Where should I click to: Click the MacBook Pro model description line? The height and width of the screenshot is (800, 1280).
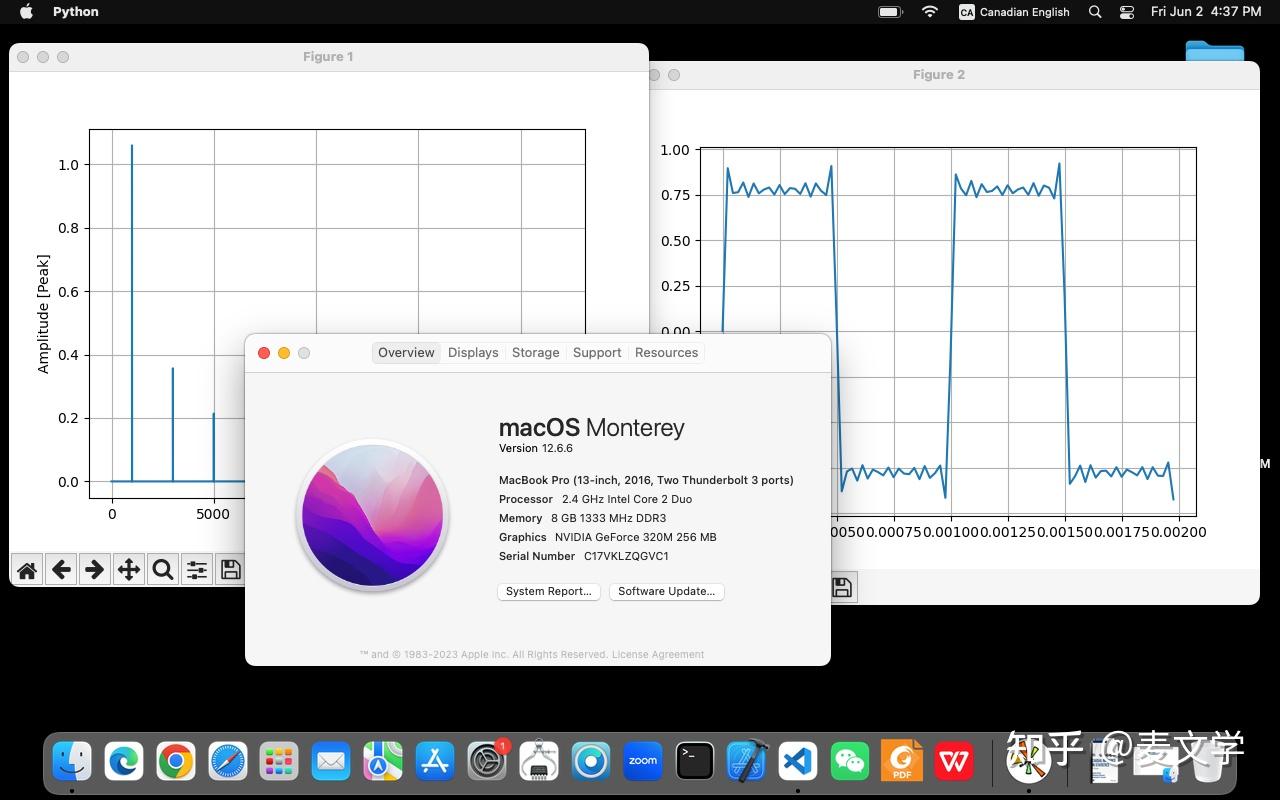click(646, 481)
